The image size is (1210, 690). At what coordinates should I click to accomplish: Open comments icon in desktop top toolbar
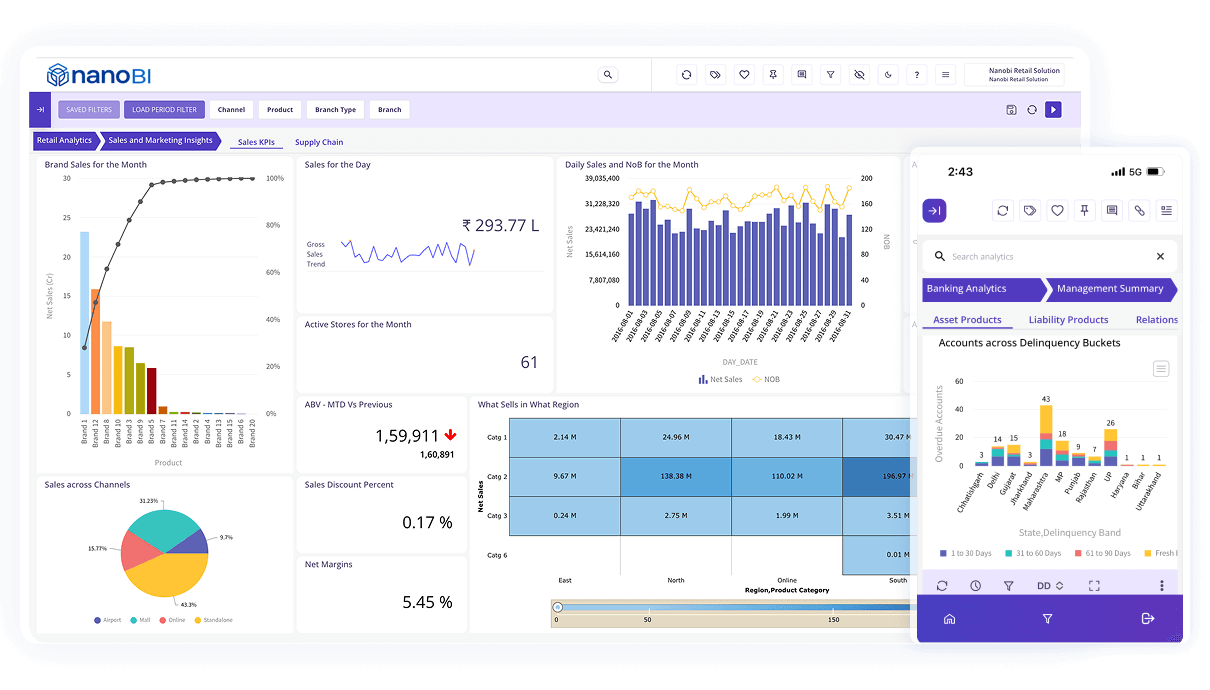click(x=801, y=75)
